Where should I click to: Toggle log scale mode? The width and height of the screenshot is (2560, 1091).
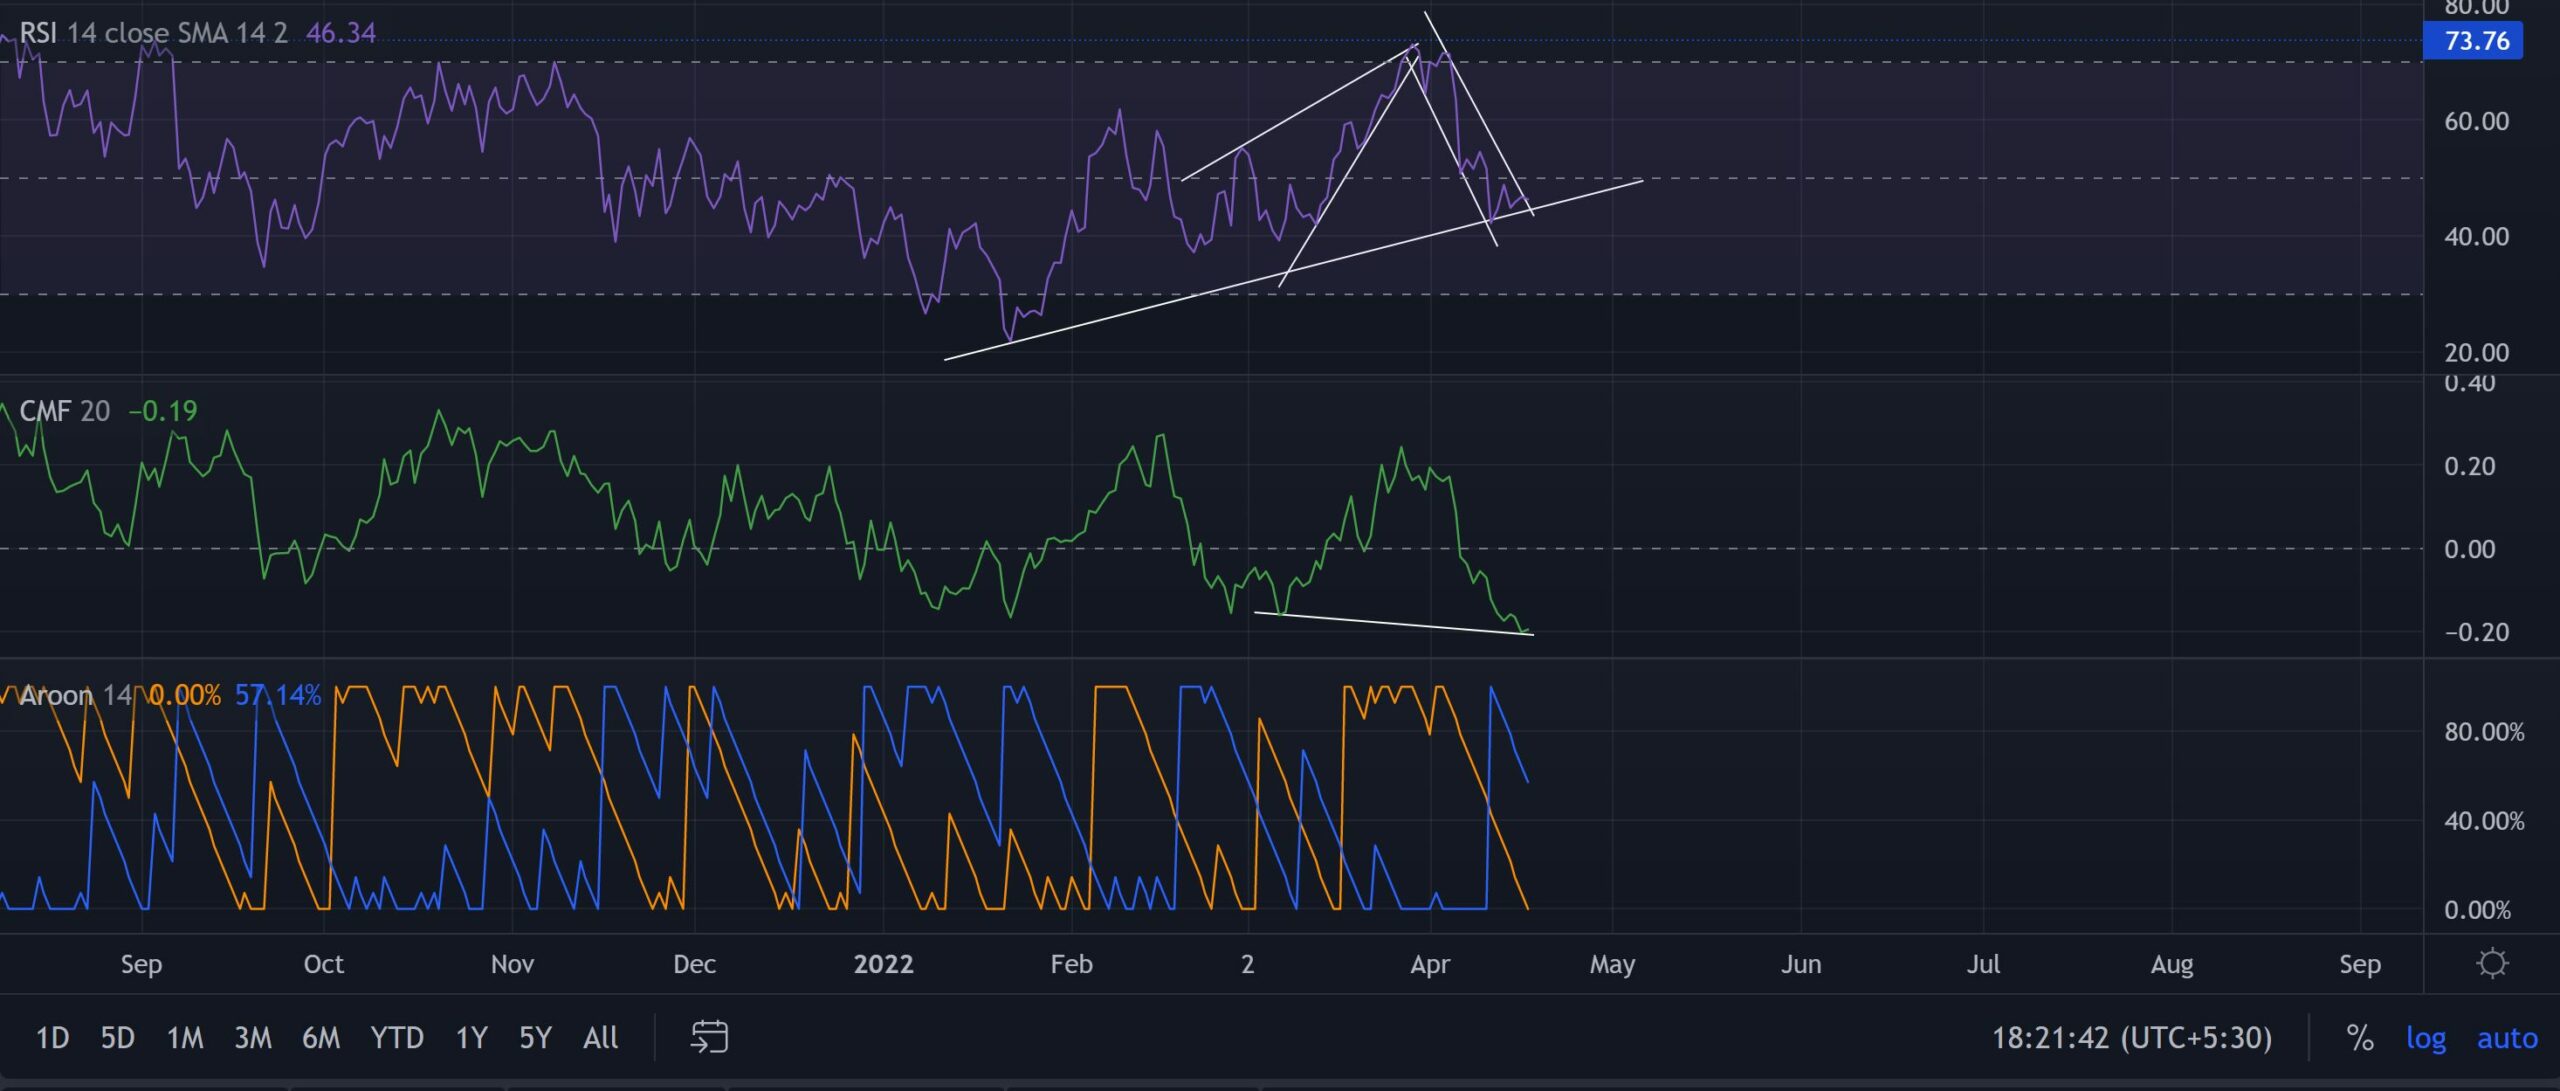click(2425, 1038)
